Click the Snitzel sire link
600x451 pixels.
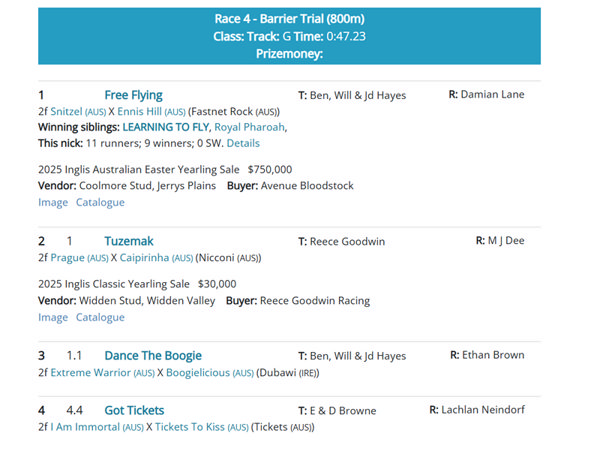[x=67, y=111]
